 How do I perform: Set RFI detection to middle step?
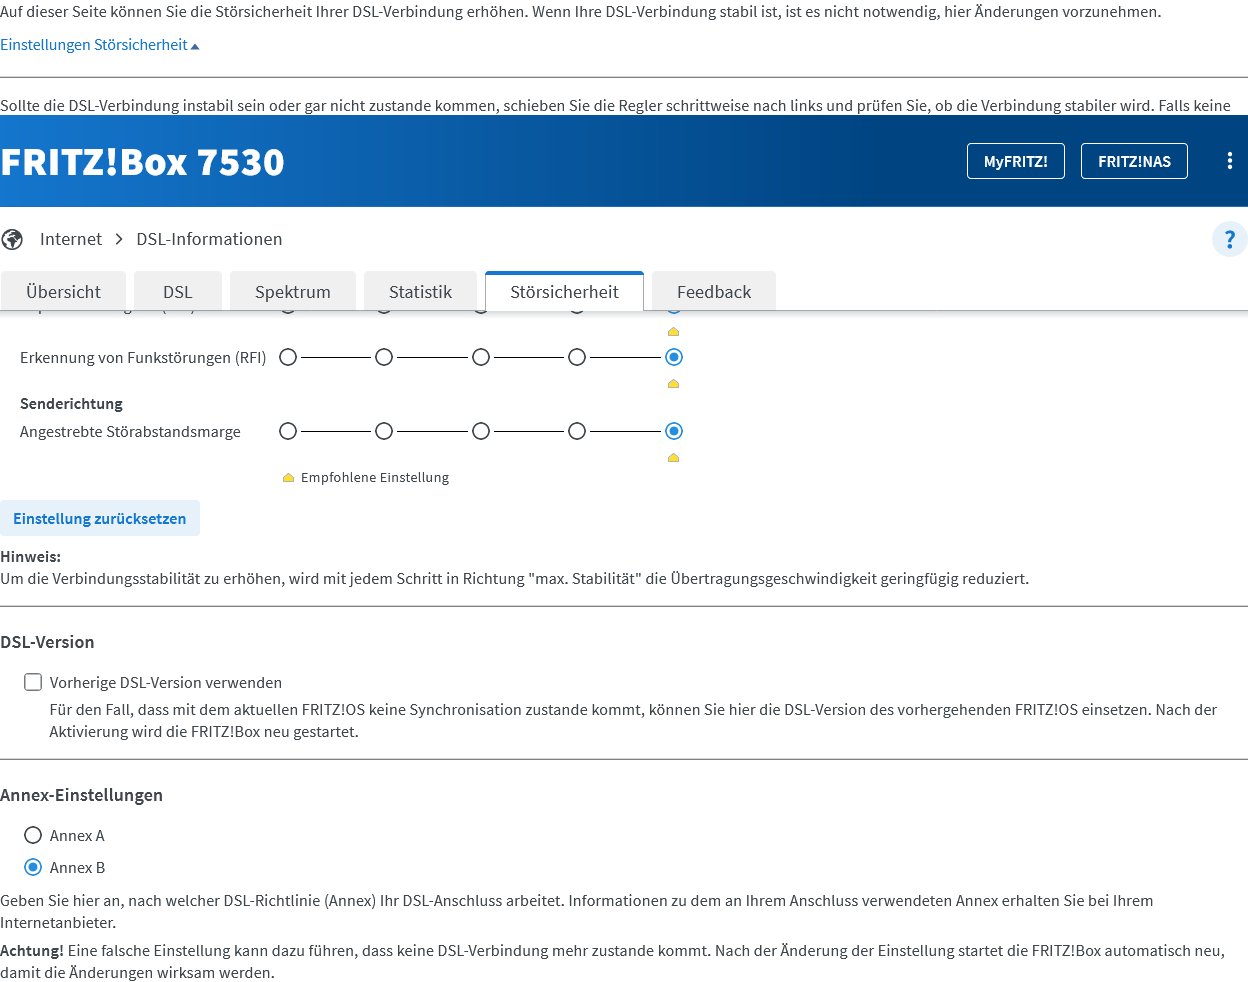coord(481,357)
